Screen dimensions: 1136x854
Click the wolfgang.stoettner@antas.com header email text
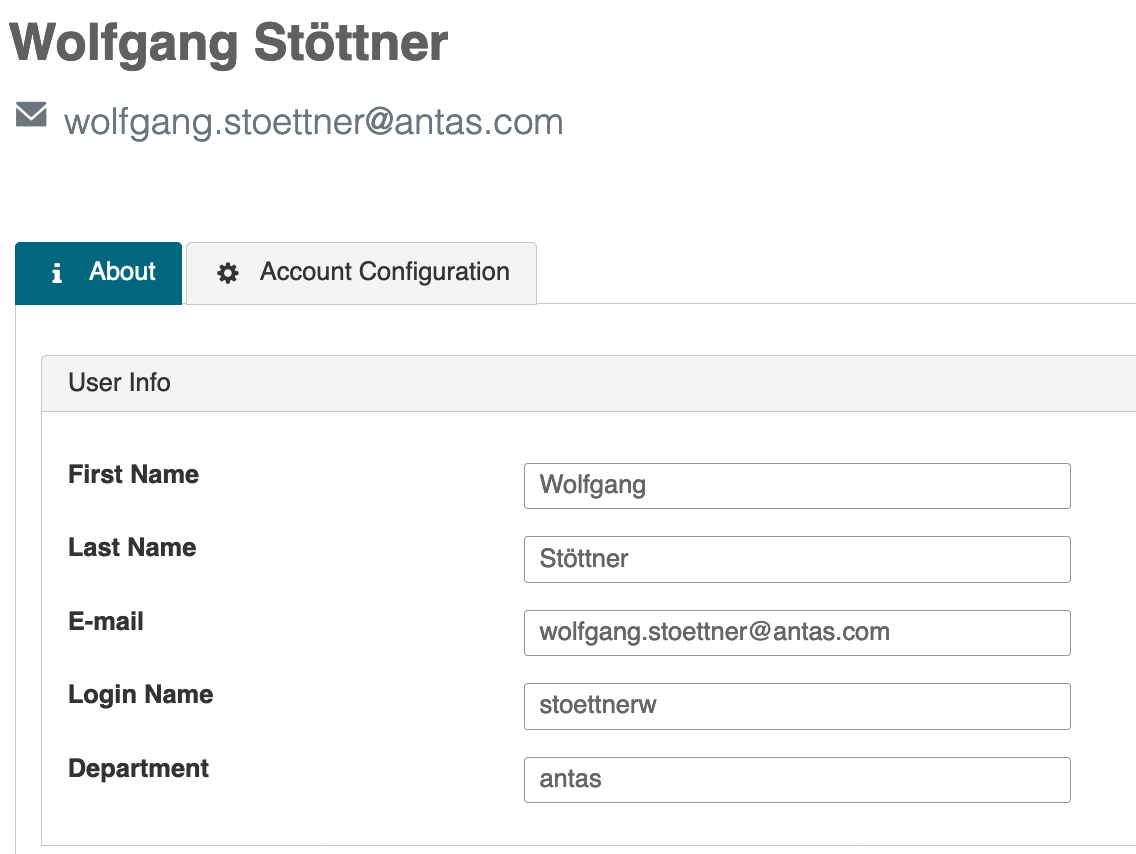coord(313,122)
